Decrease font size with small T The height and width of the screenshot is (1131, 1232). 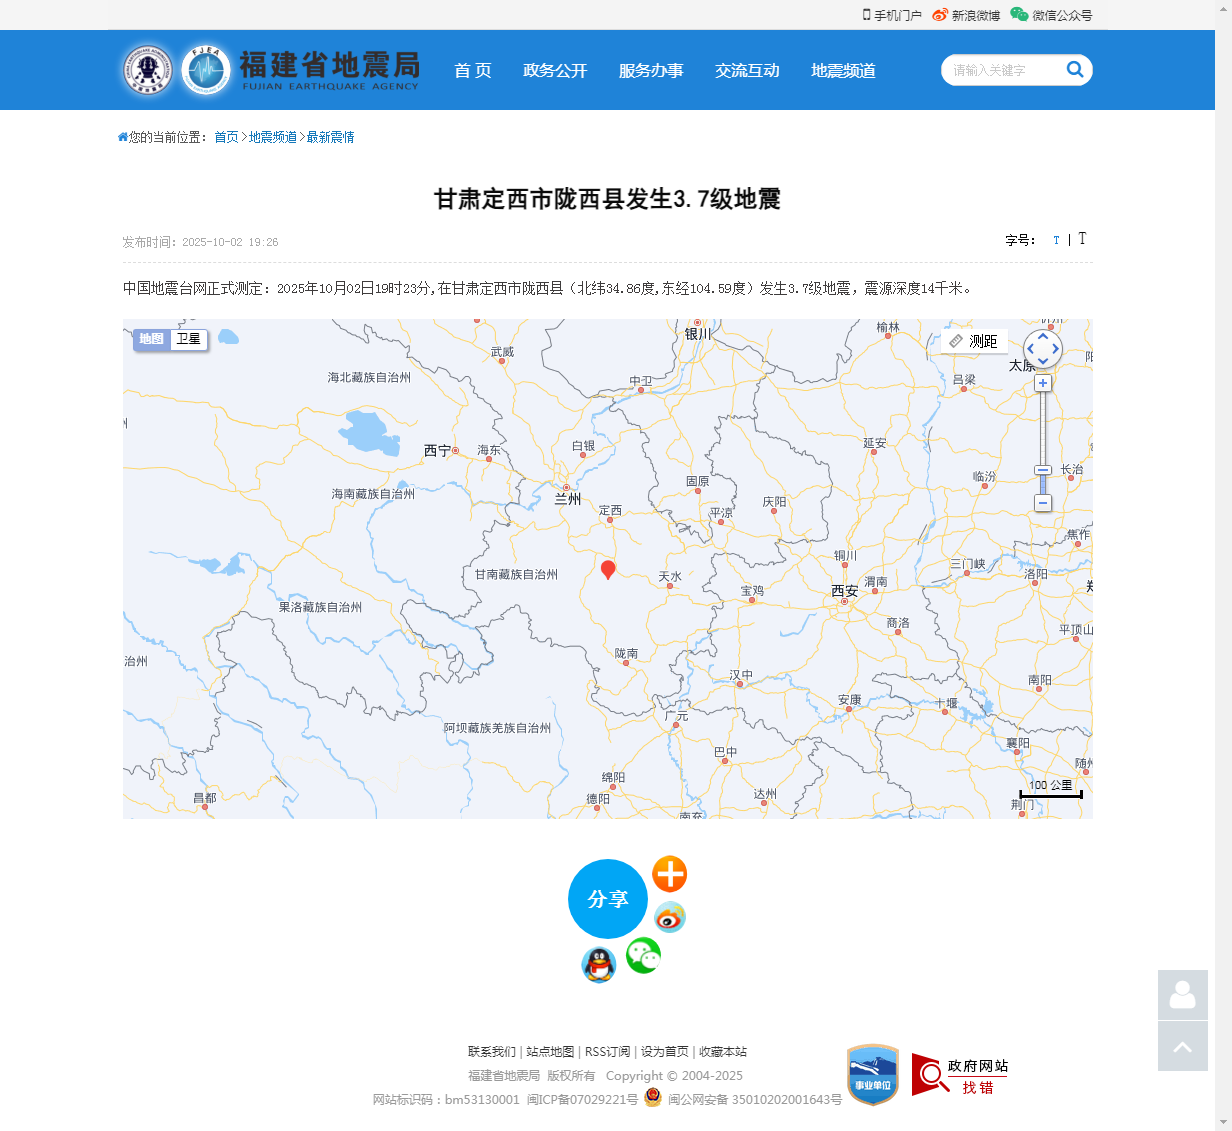click(1056, 240)
